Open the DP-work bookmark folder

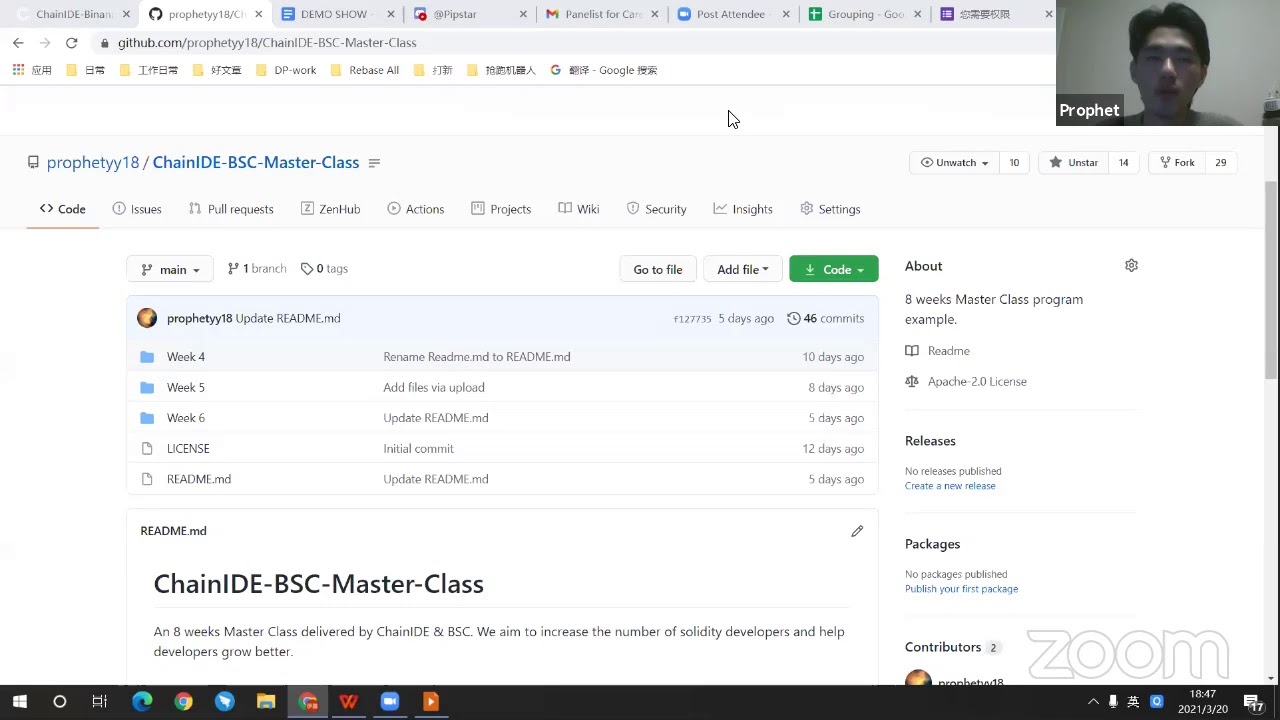click(287, 70)
